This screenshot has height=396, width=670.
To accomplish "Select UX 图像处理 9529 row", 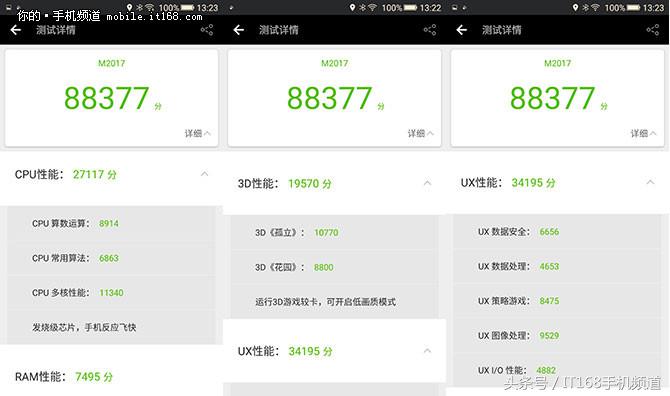I will point(557,335).
